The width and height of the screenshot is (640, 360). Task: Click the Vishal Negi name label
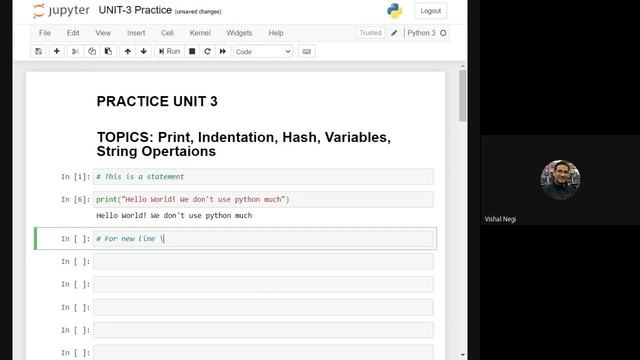500,219
